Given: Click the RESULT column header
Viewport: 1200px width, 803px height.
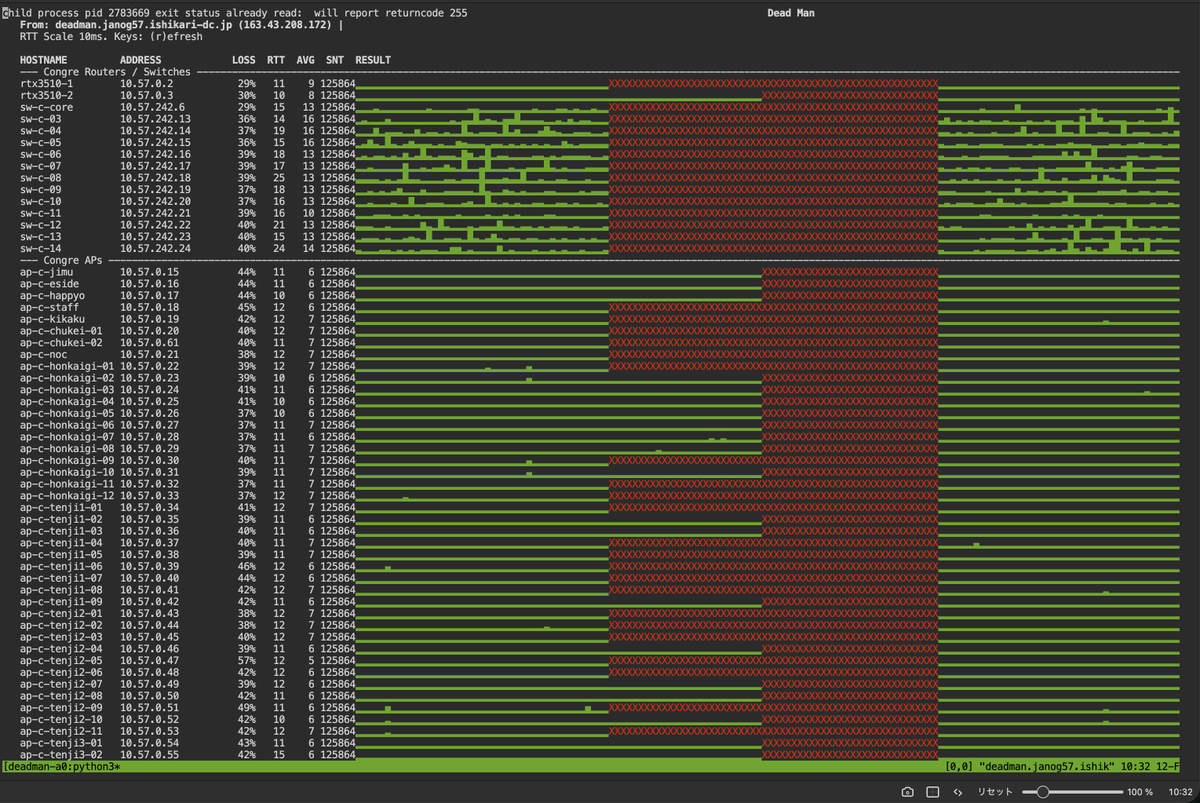Looking at the screenshot, I should point(373,60).
